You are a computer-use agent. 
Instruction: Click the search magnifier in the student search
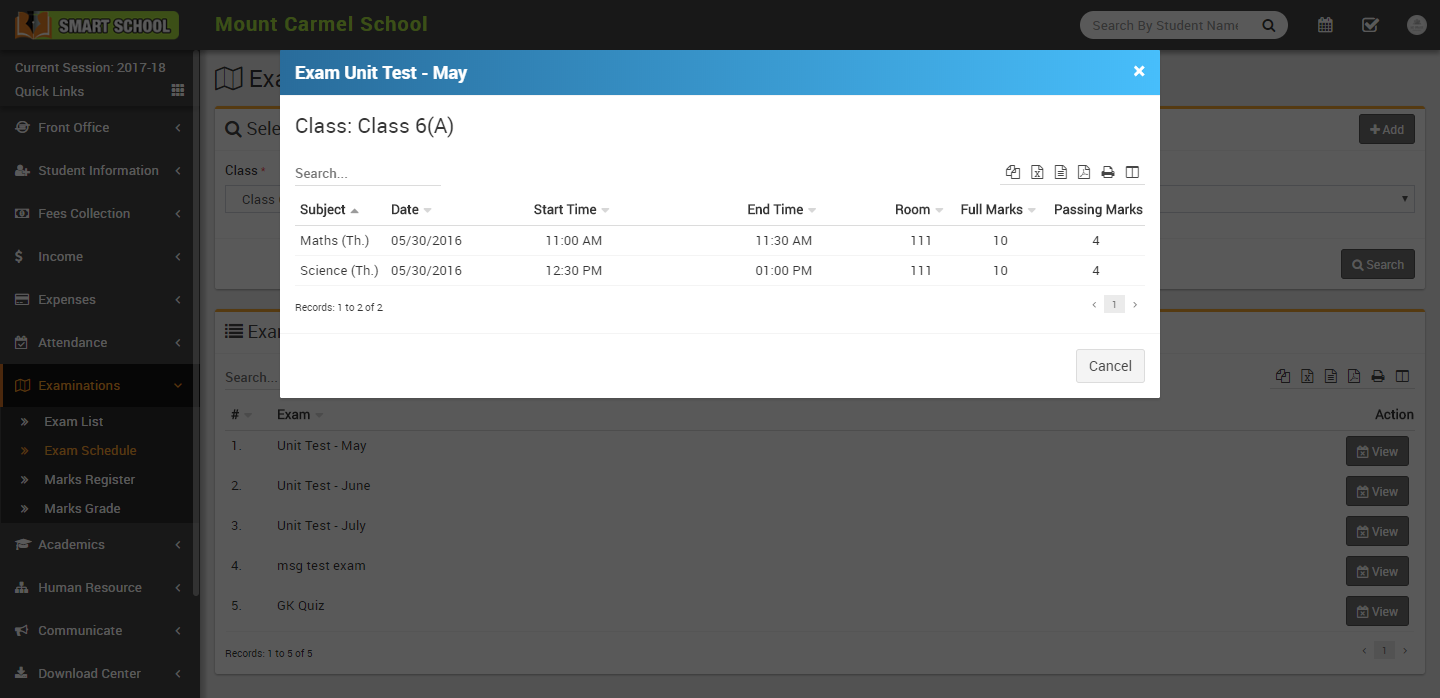(1268, 25)
